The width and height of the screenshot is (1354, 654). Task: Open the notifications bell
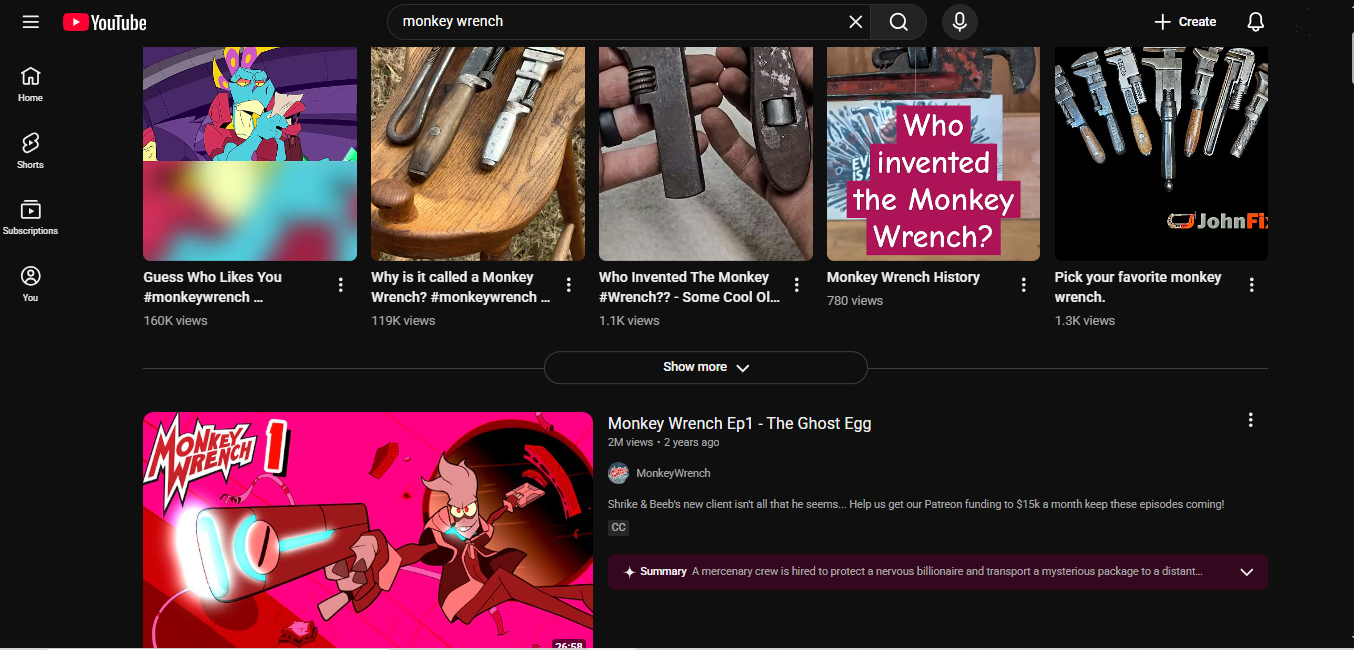pos(1256,22)
